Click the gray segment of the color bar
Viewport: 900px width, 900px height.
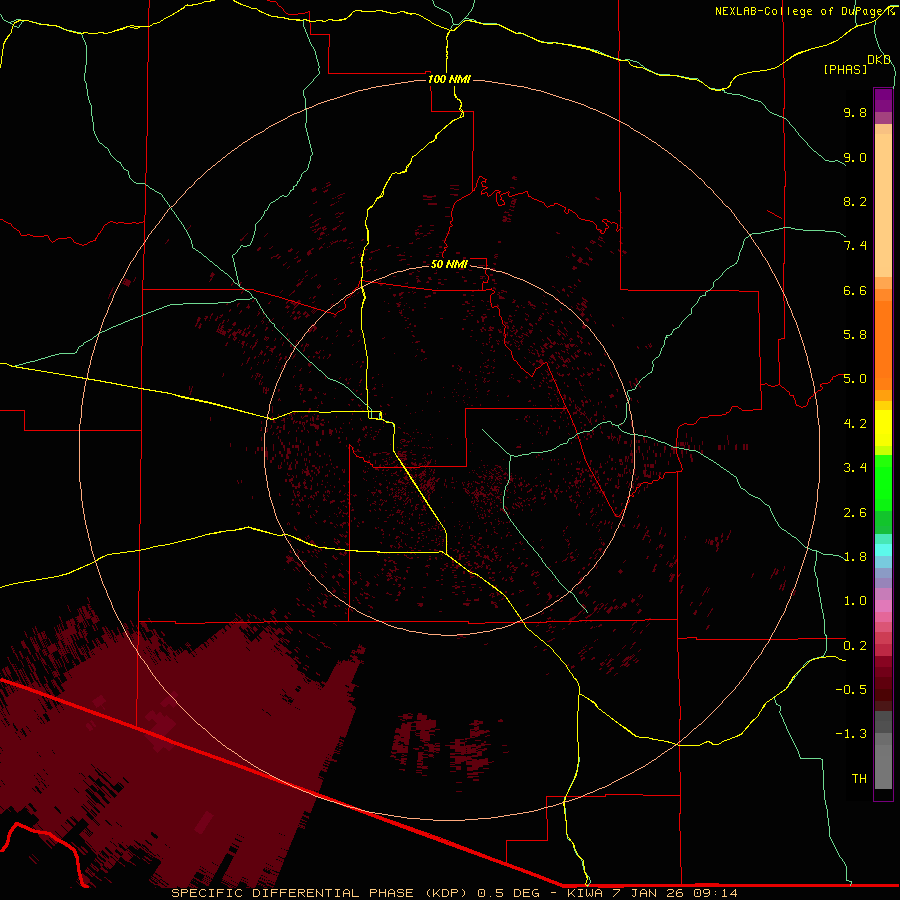click(883, 750)
